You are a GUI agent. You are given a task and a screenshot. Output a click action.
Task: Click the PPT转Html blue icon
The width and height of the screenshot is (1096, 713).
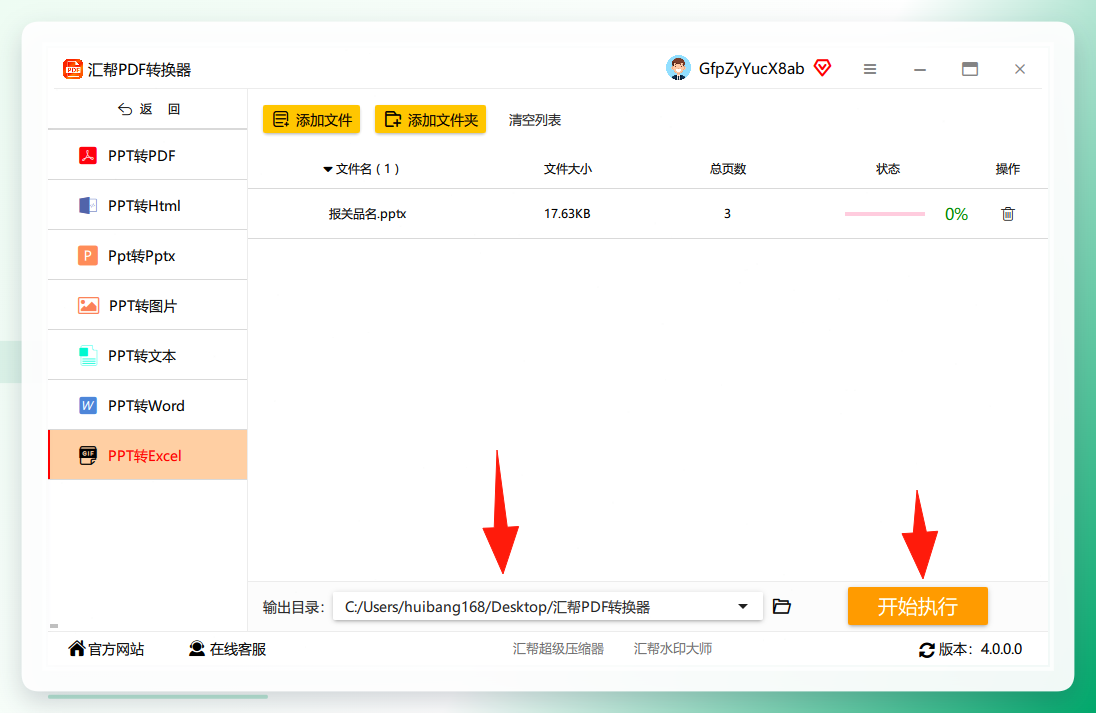click(x=87, y=206)
